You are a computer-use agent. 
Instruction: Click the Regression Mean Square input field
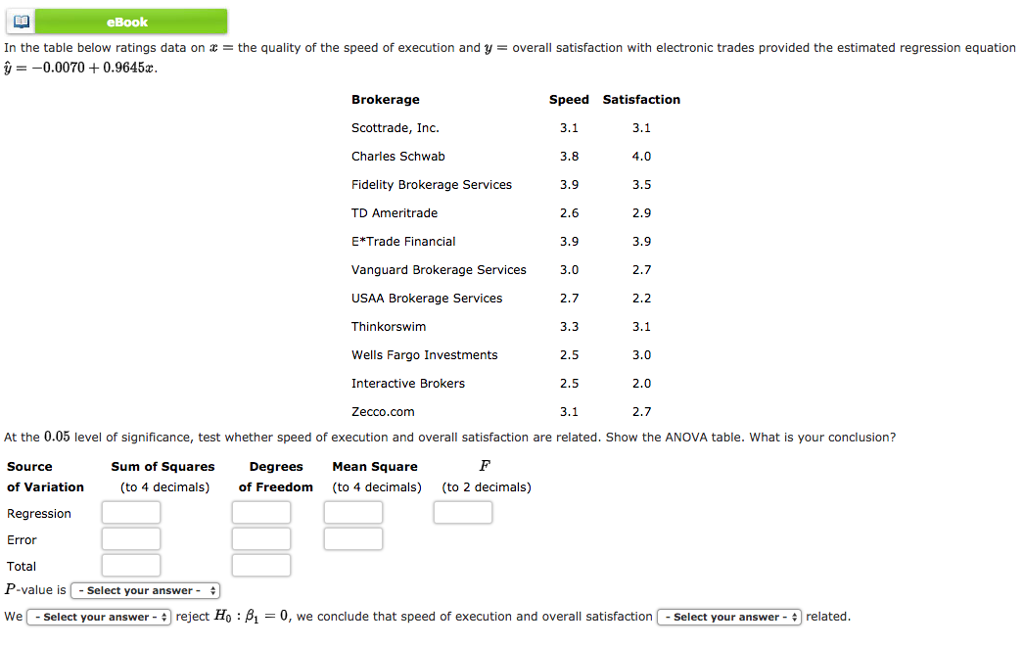(x=352, y=512)
